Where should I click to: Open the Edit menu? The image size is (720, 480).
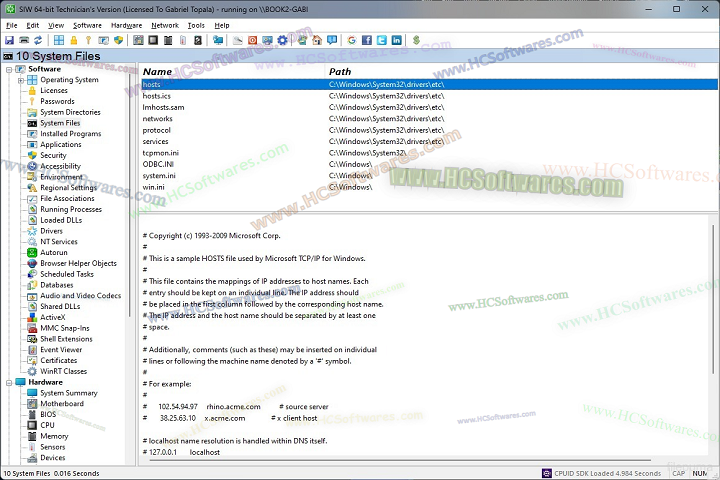[33, 25]
